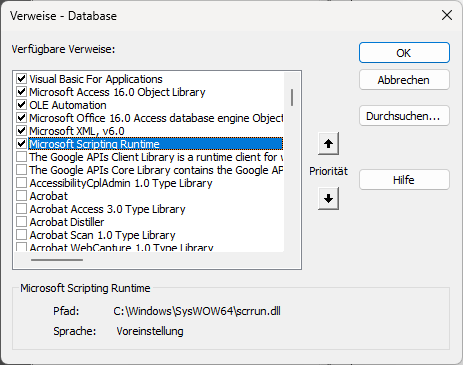This screenshot has width=463, height=365.
Task: Uncheck Microsoft Office 16.0 Access database engine
Action: point(22,118)
